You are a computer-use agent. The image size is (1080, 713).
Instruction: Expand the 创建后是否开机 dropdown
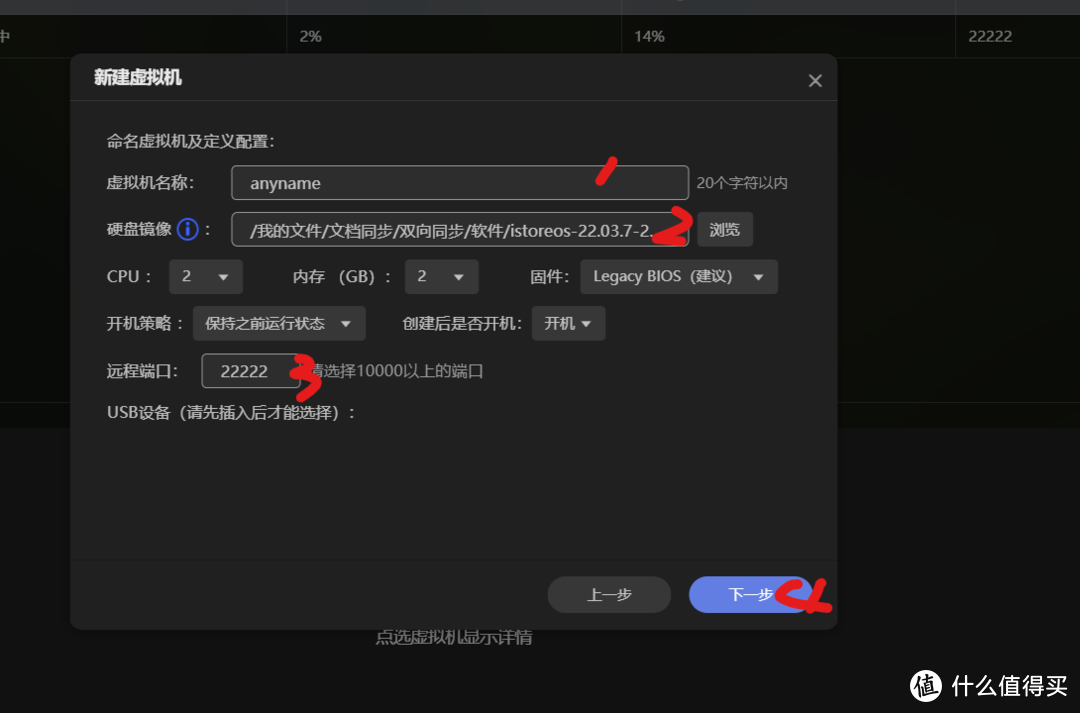coord(568,323)
